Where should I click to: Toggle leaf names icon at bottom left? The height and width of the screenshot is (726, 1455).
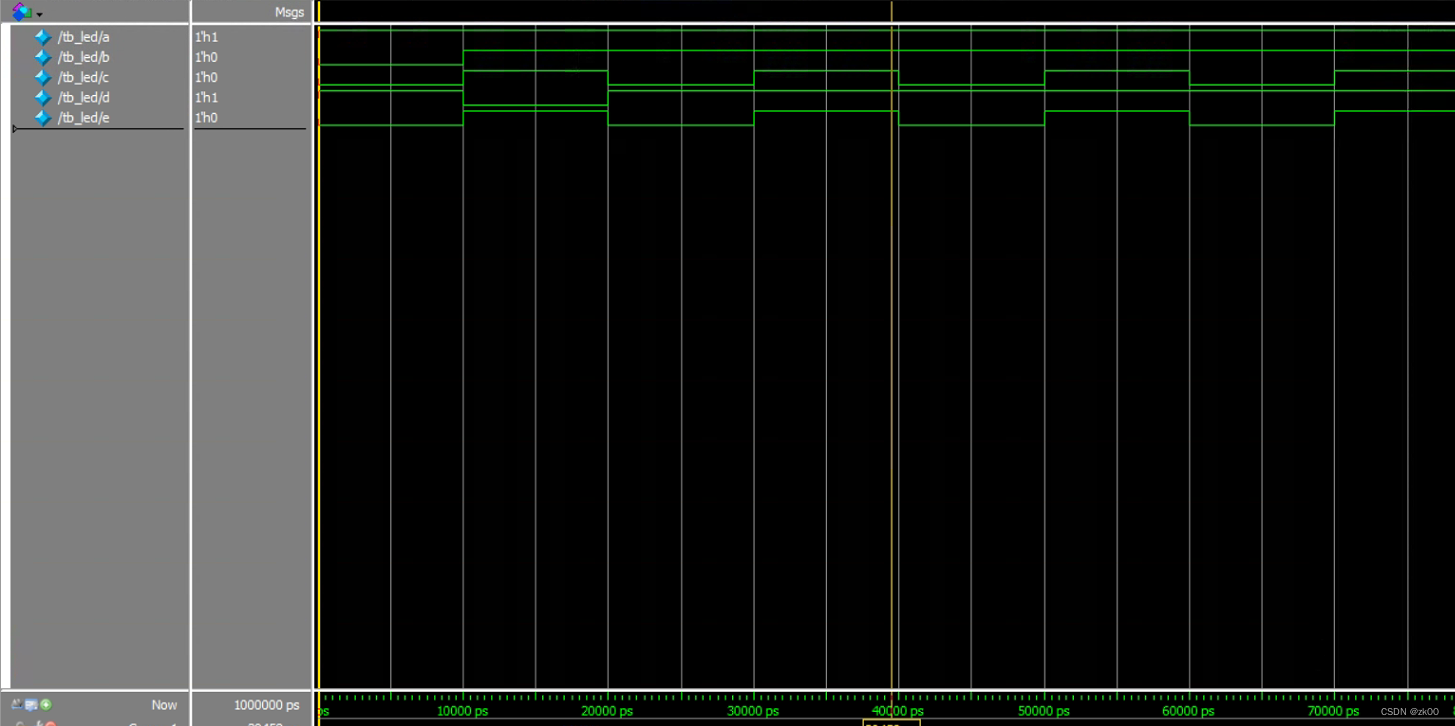click(17, 704)
